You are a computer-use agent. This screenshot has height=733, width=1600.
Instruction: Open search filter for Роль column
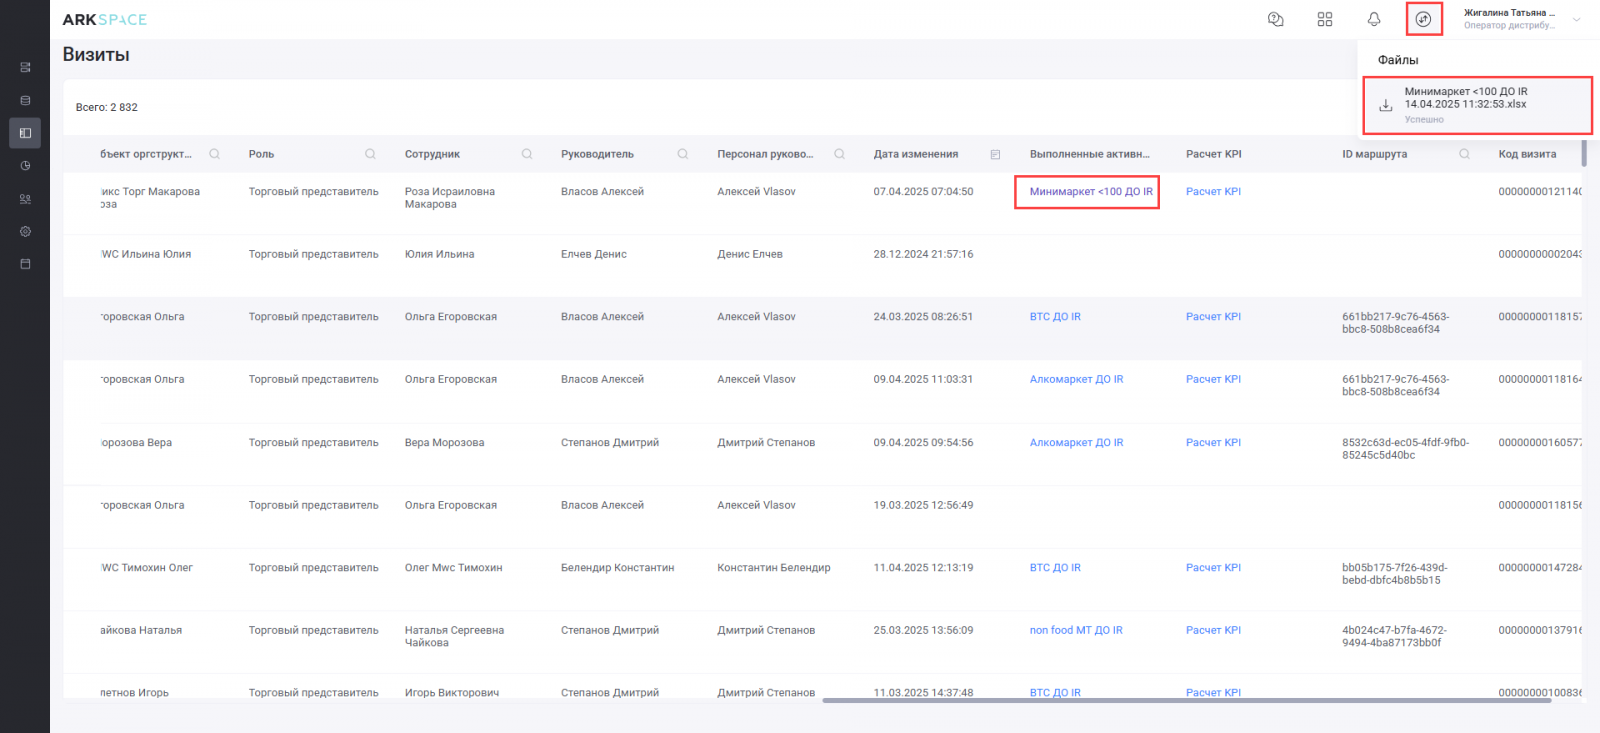pos(370,154)
